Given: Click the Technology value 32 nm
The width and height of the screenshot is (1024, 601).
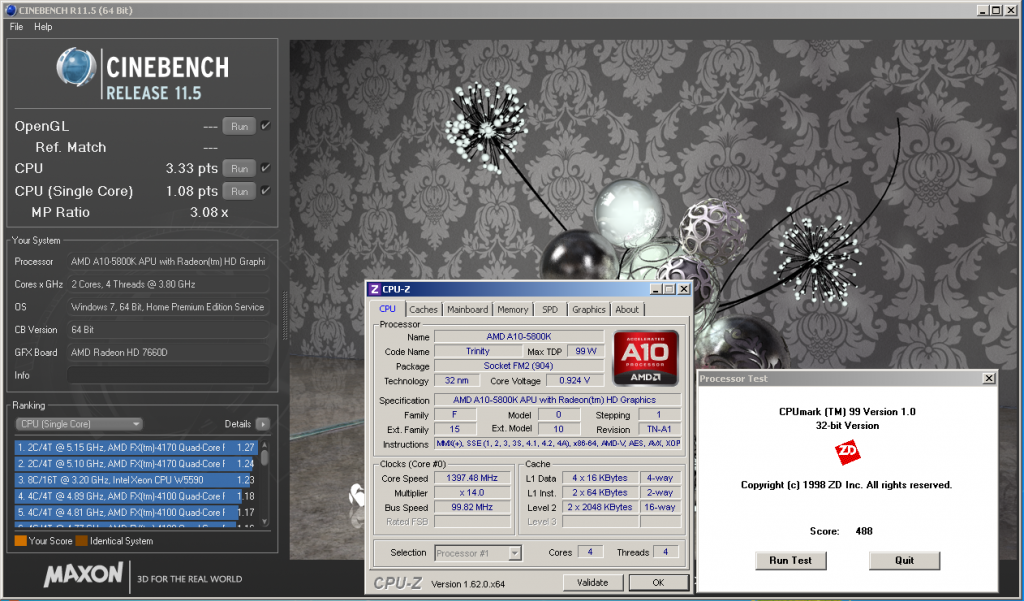Looking at the screenshot, I should (457, 380).
